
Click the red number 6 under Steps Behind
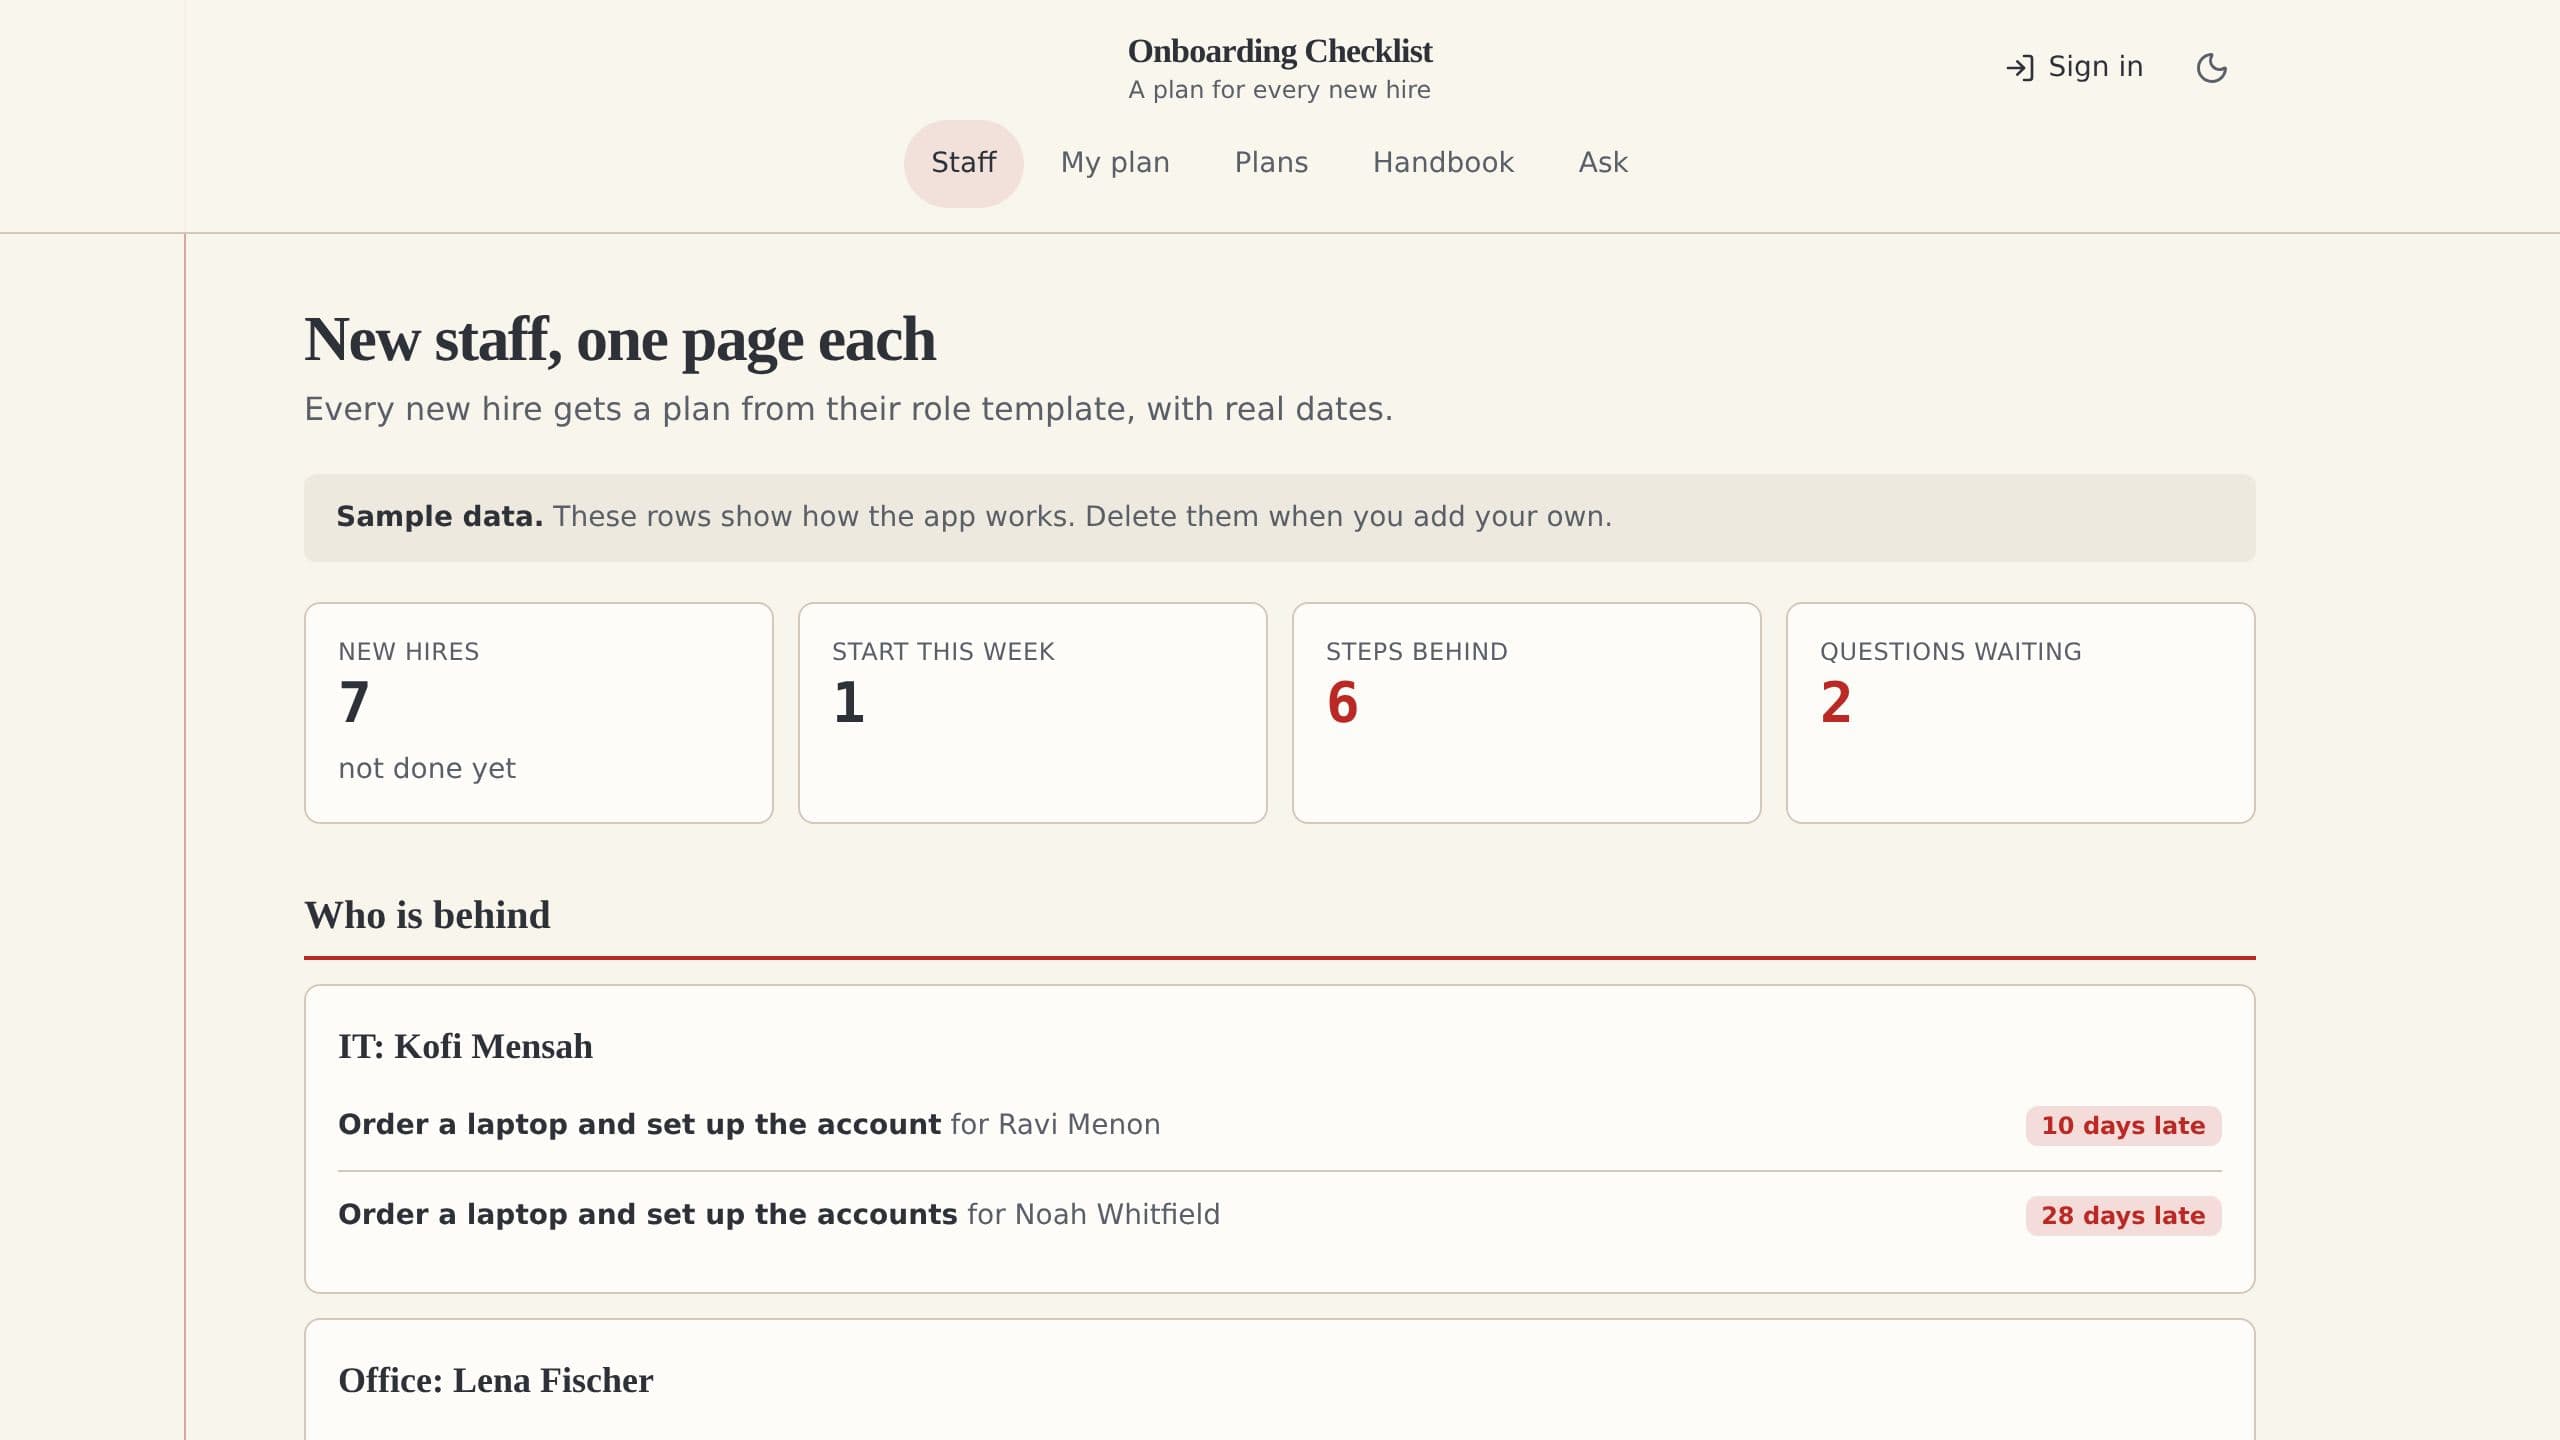[x=1343, y=703]
